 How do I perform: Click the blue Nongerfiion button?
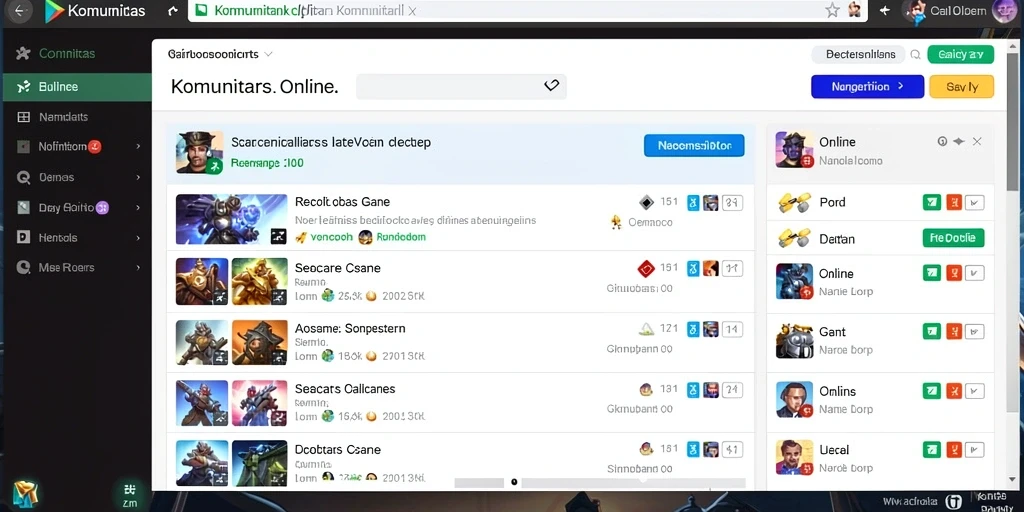pos(867,86)
